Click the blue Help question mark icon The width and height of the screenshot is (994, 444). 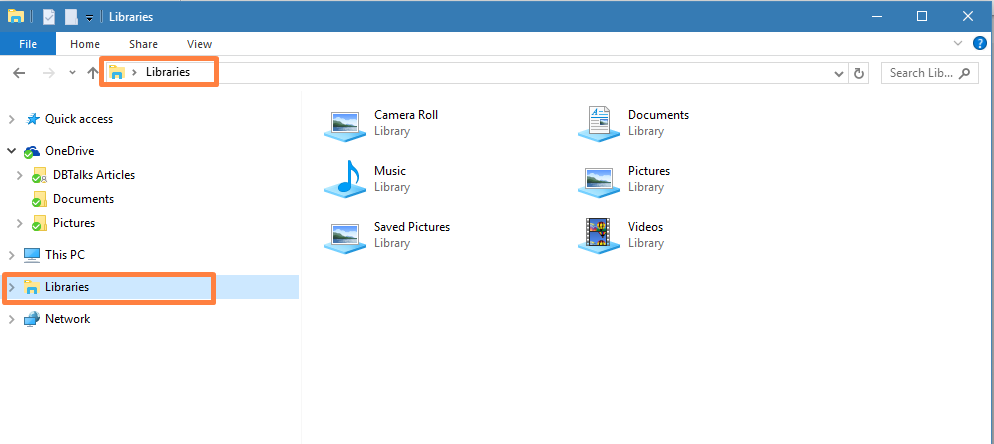pos(980,44)
